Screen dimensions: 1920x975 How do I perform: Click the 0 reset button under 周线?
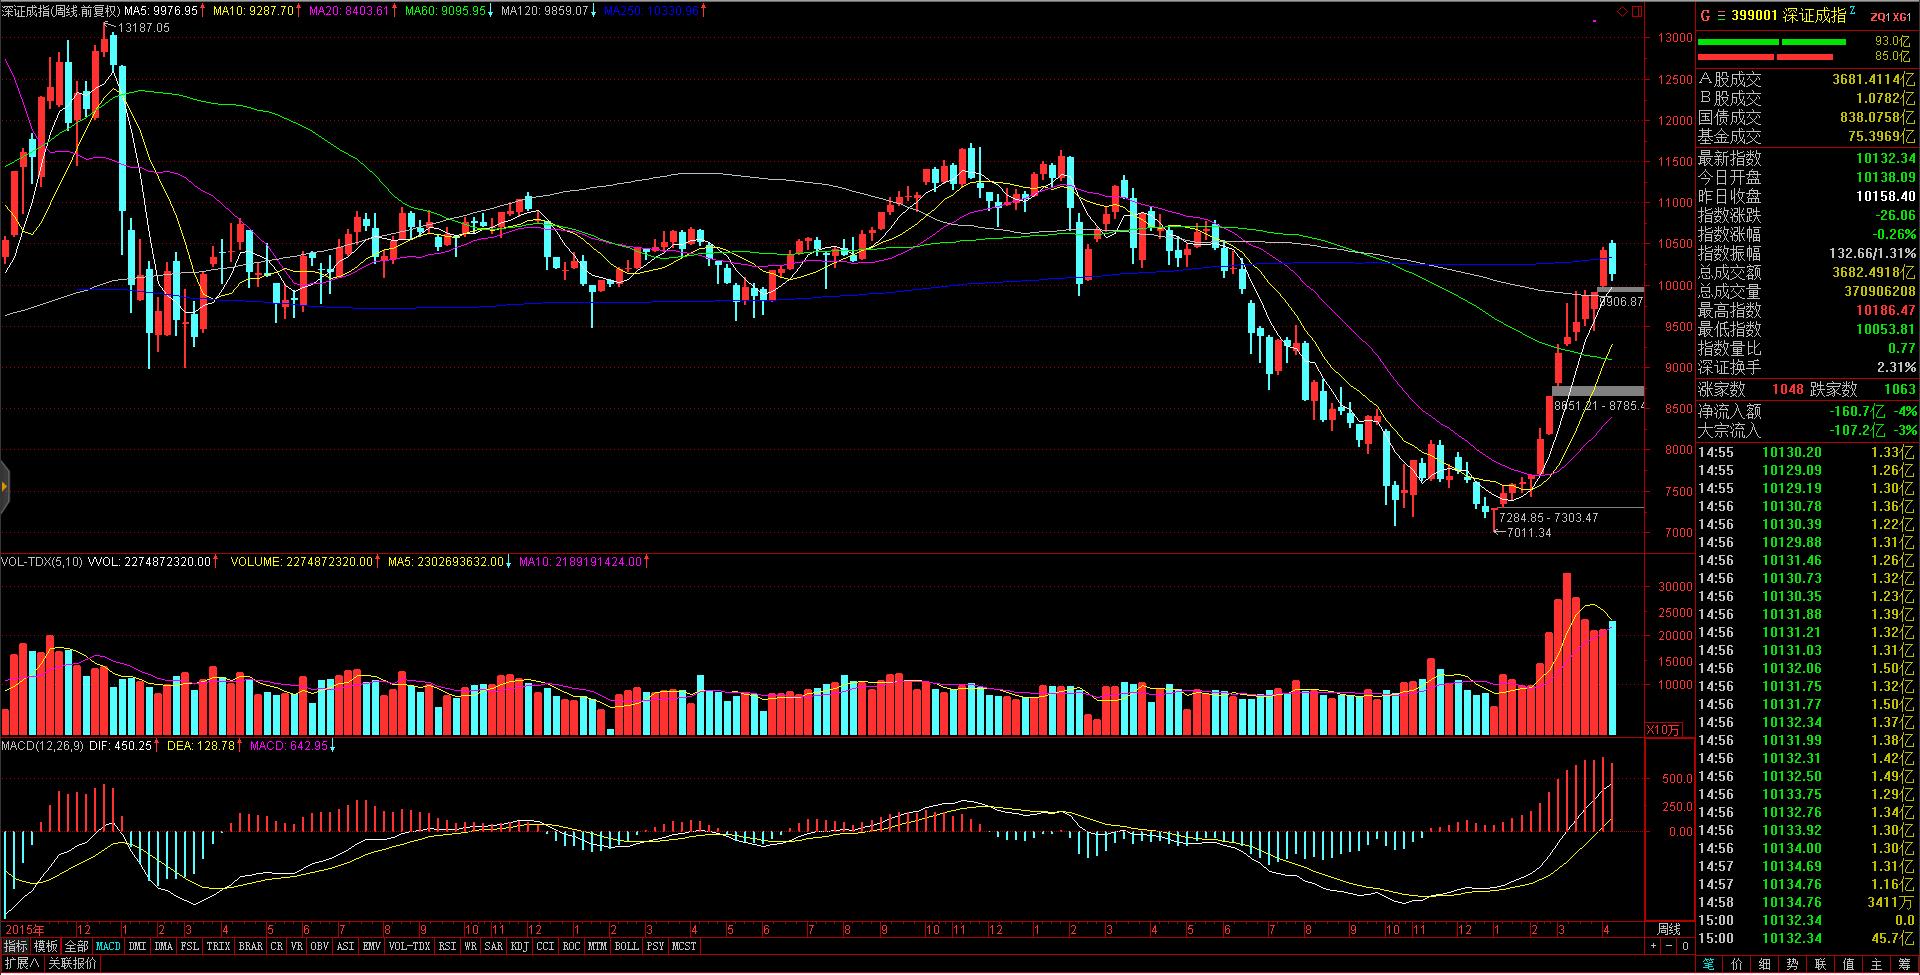coord(1685,945)
